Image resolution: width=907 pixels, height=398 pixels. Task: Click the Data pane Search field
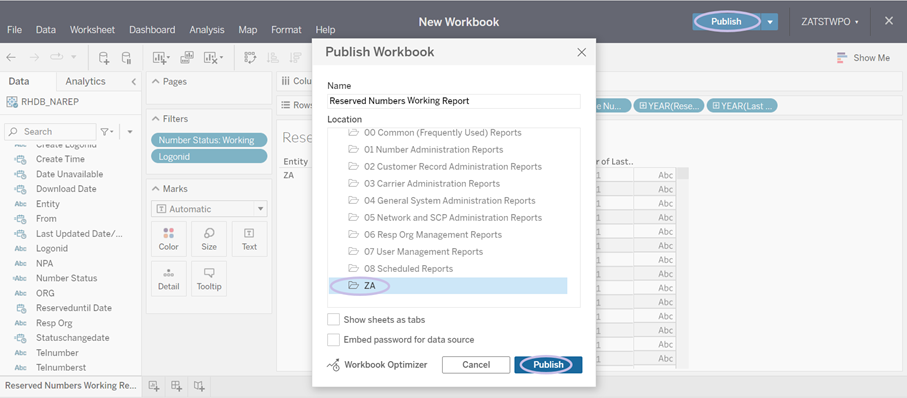[50, 131]
